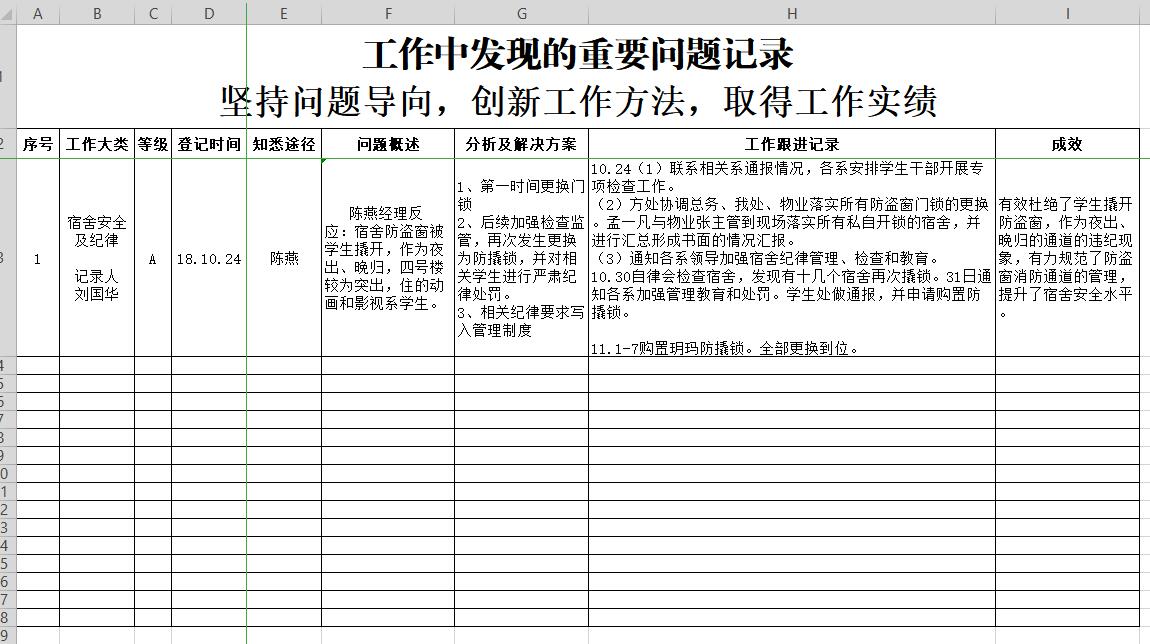Select column I header
This screenshot has height=644, width=1150.
(x=1068, y=13)
